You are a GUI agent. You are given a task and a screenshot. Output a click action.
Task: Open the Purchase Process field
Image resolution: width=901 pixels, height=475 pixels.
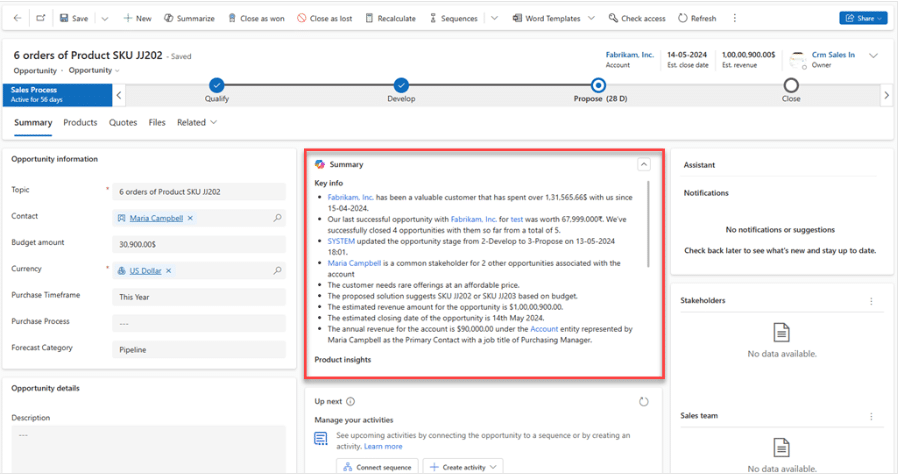199,323
